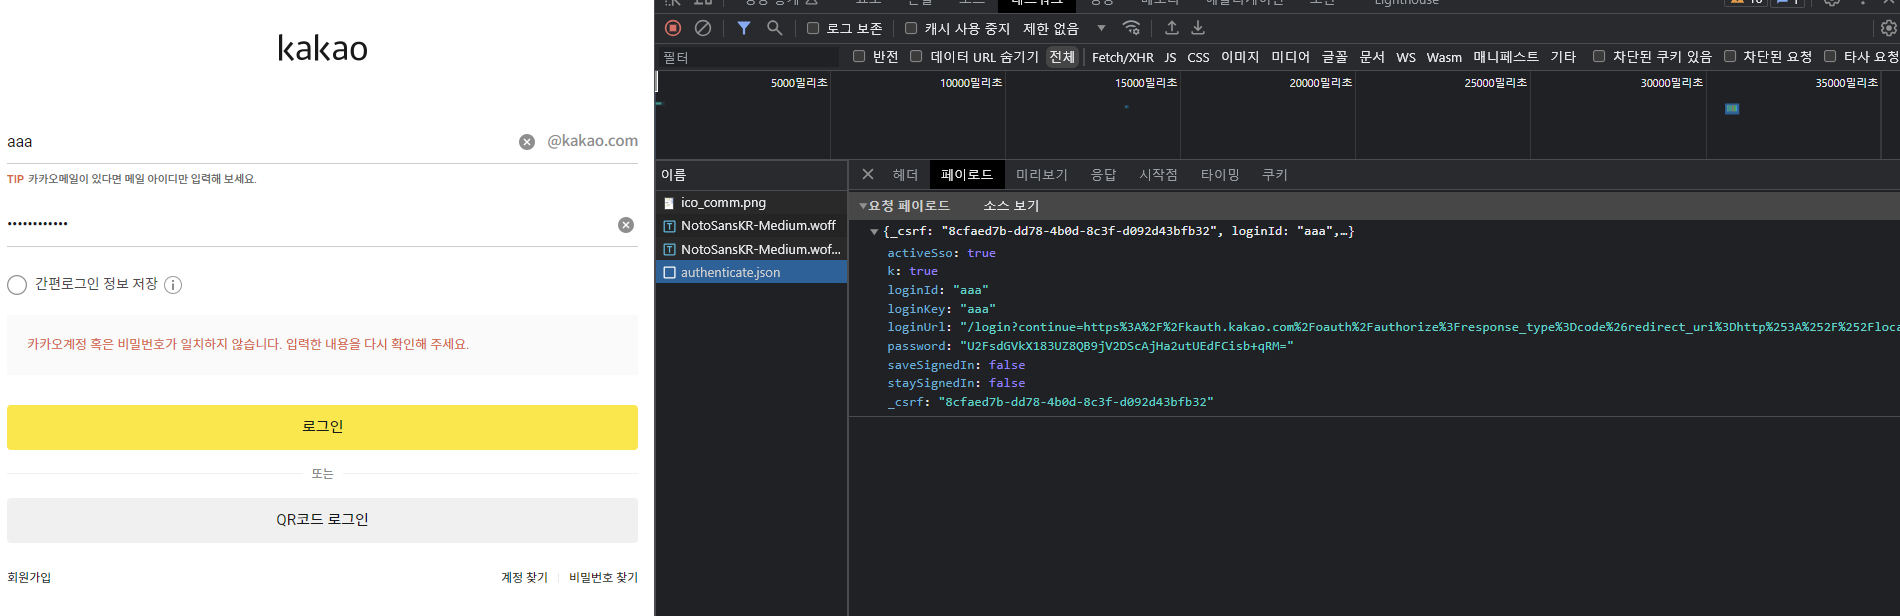The image size is (1900, 616).
Task: Close the request details panel
Action: (x=868, y=174)
